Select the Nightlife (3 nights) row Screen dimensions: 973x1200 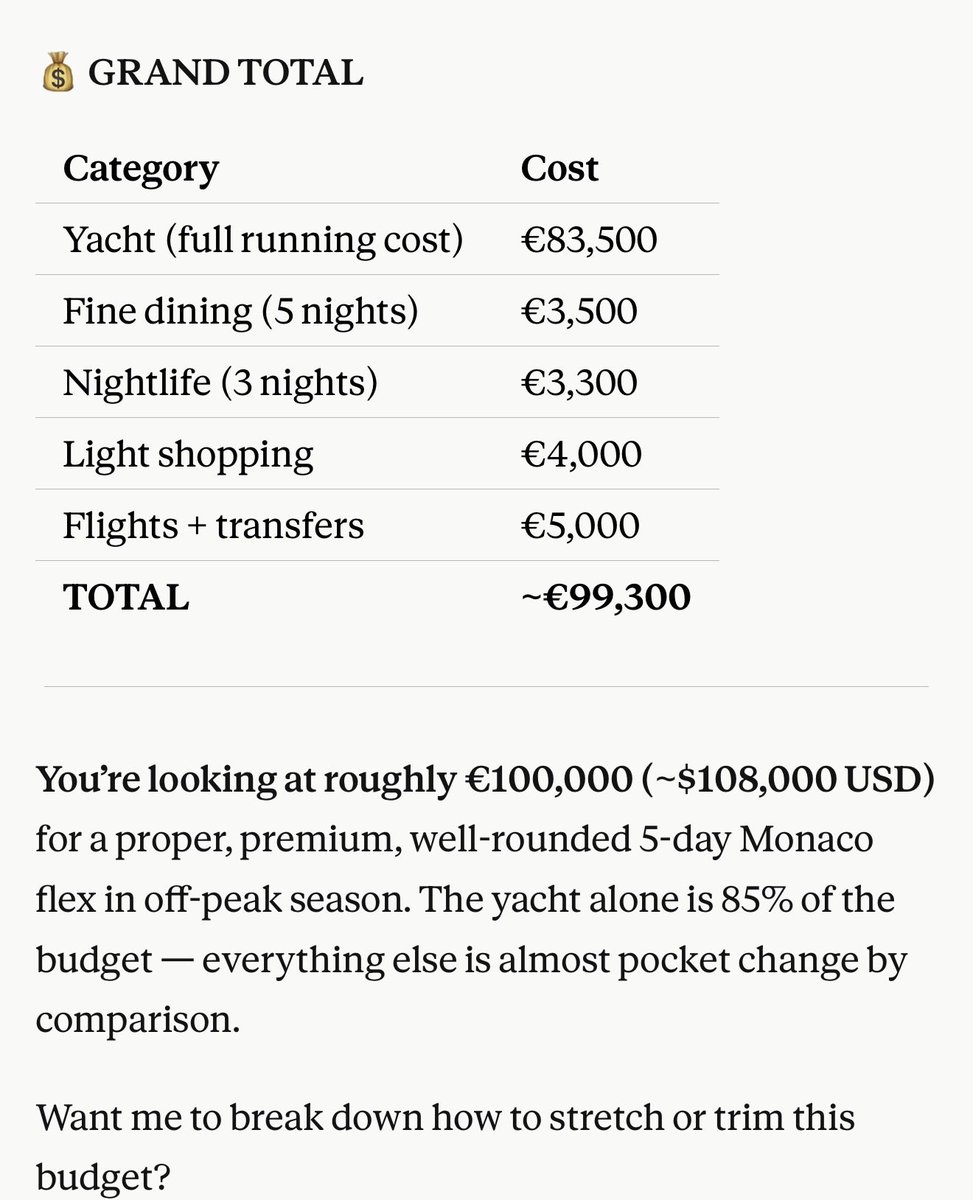pos(377,383)
